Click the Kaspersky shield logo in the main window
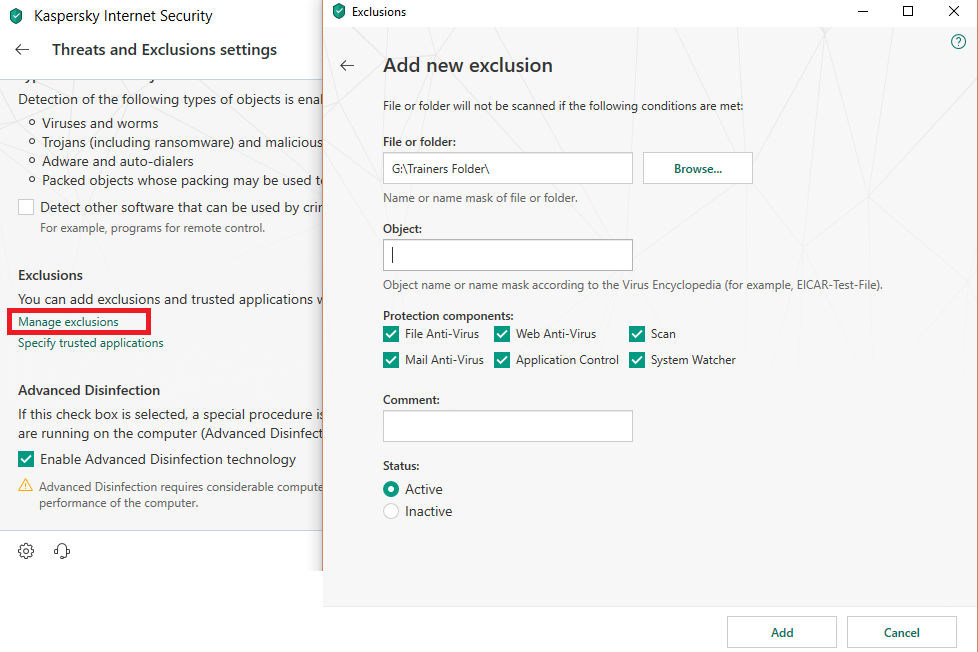Screen dimensions: 978x652 click(17, 16)
